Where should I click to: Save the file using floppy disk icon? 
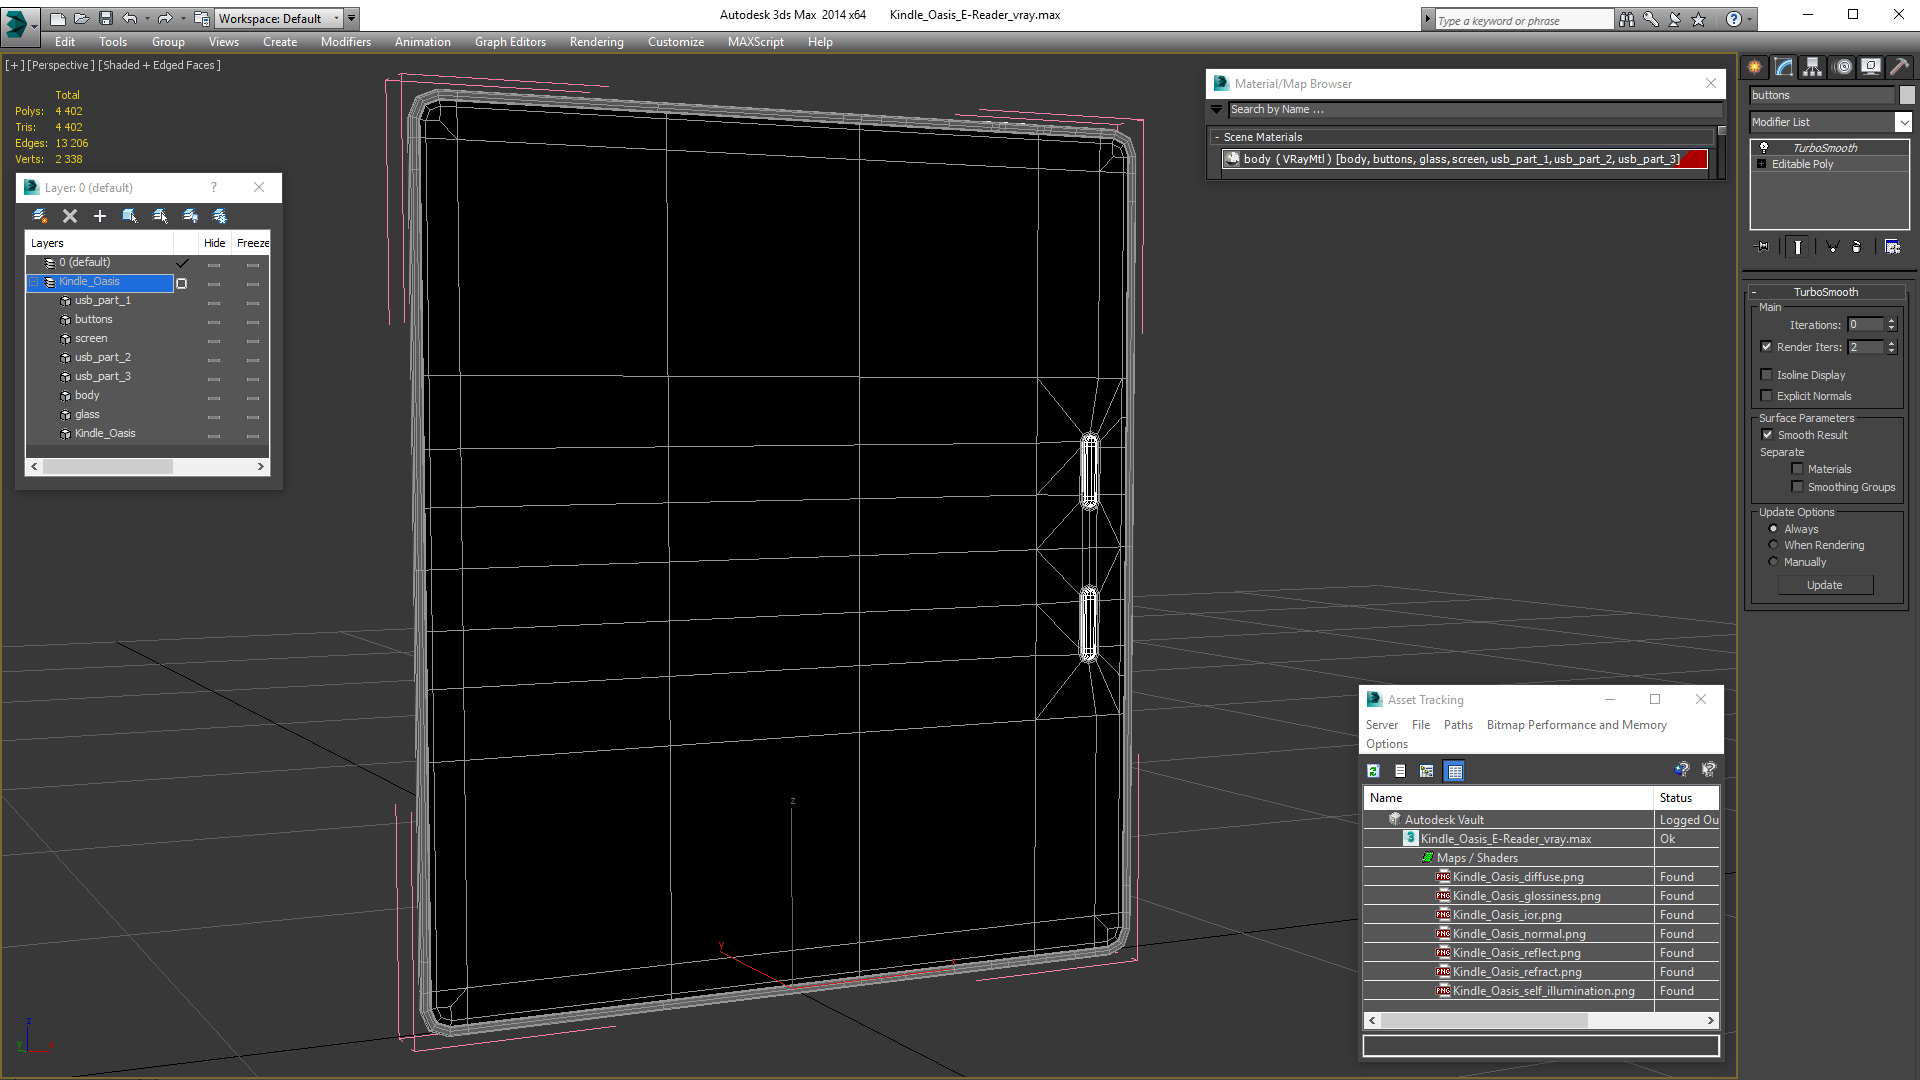coord(105,18)
